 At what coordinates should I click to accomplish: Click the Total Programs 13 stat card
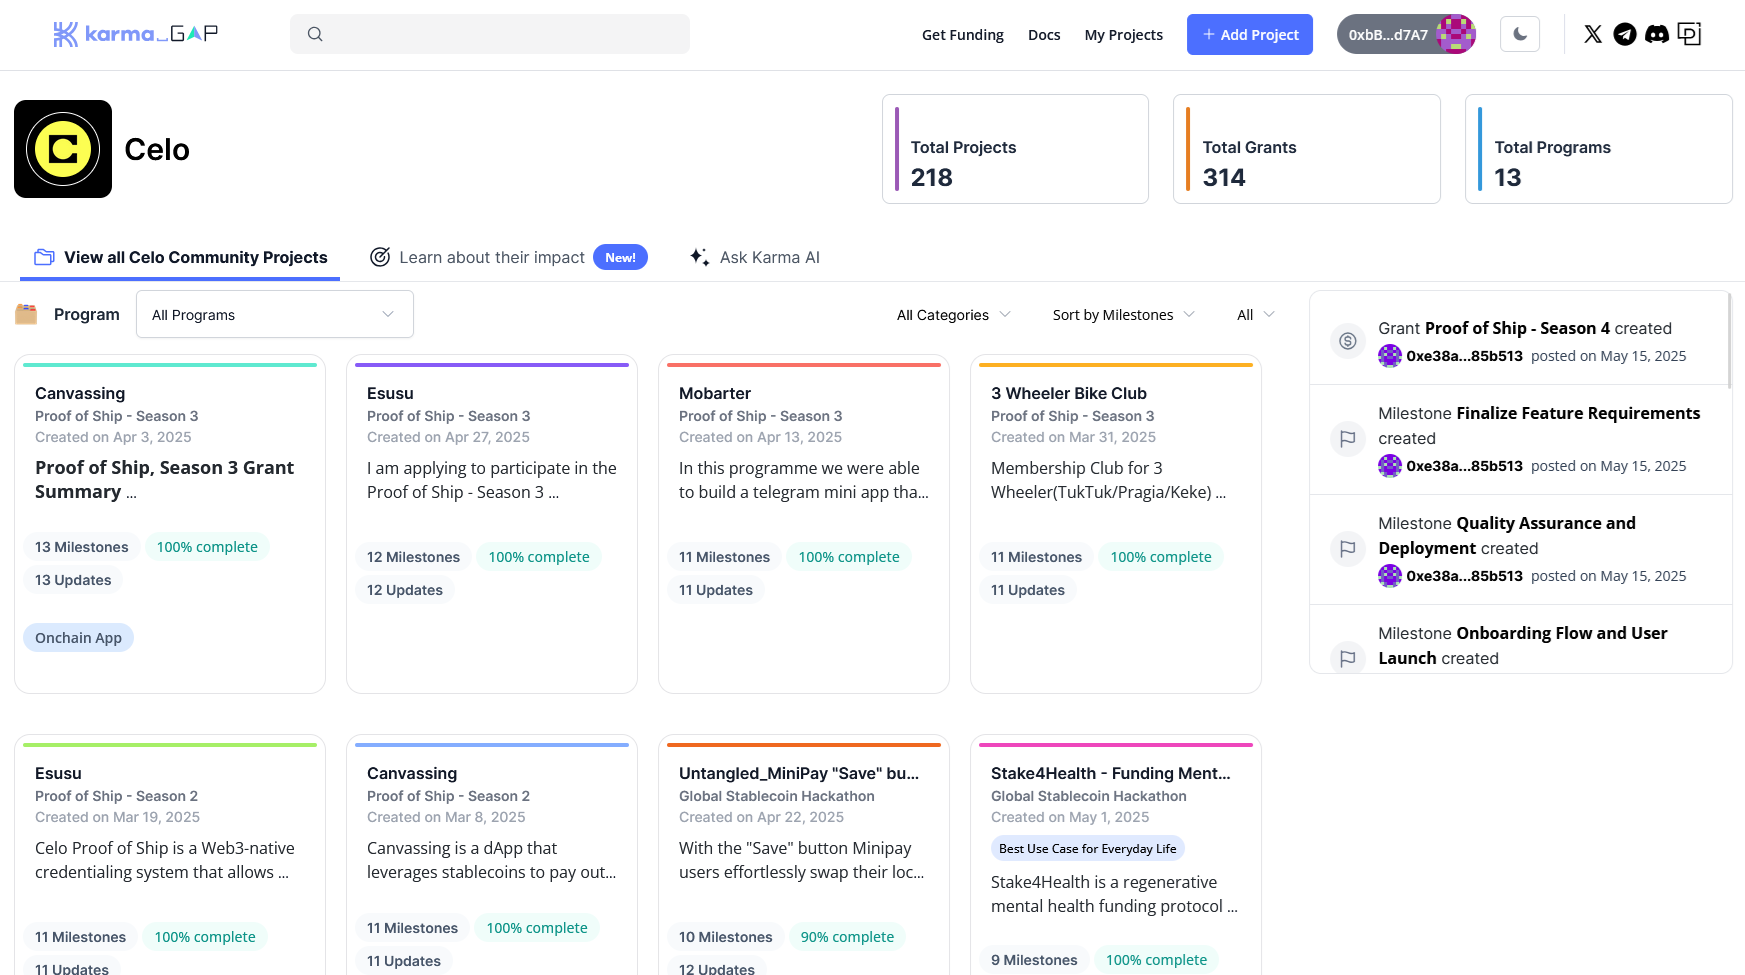pos(1599,149)
